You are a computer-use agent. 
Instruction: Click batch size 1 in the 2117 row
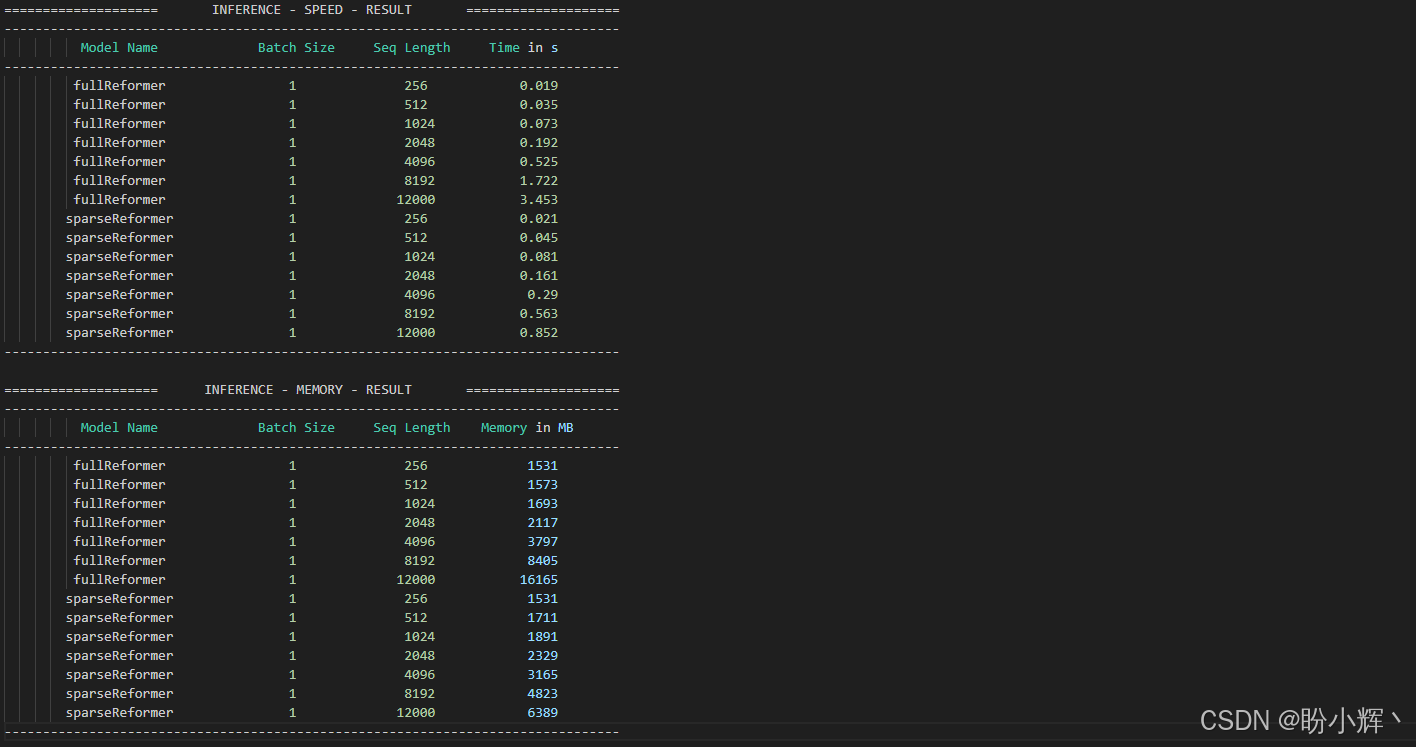(293, 523)
